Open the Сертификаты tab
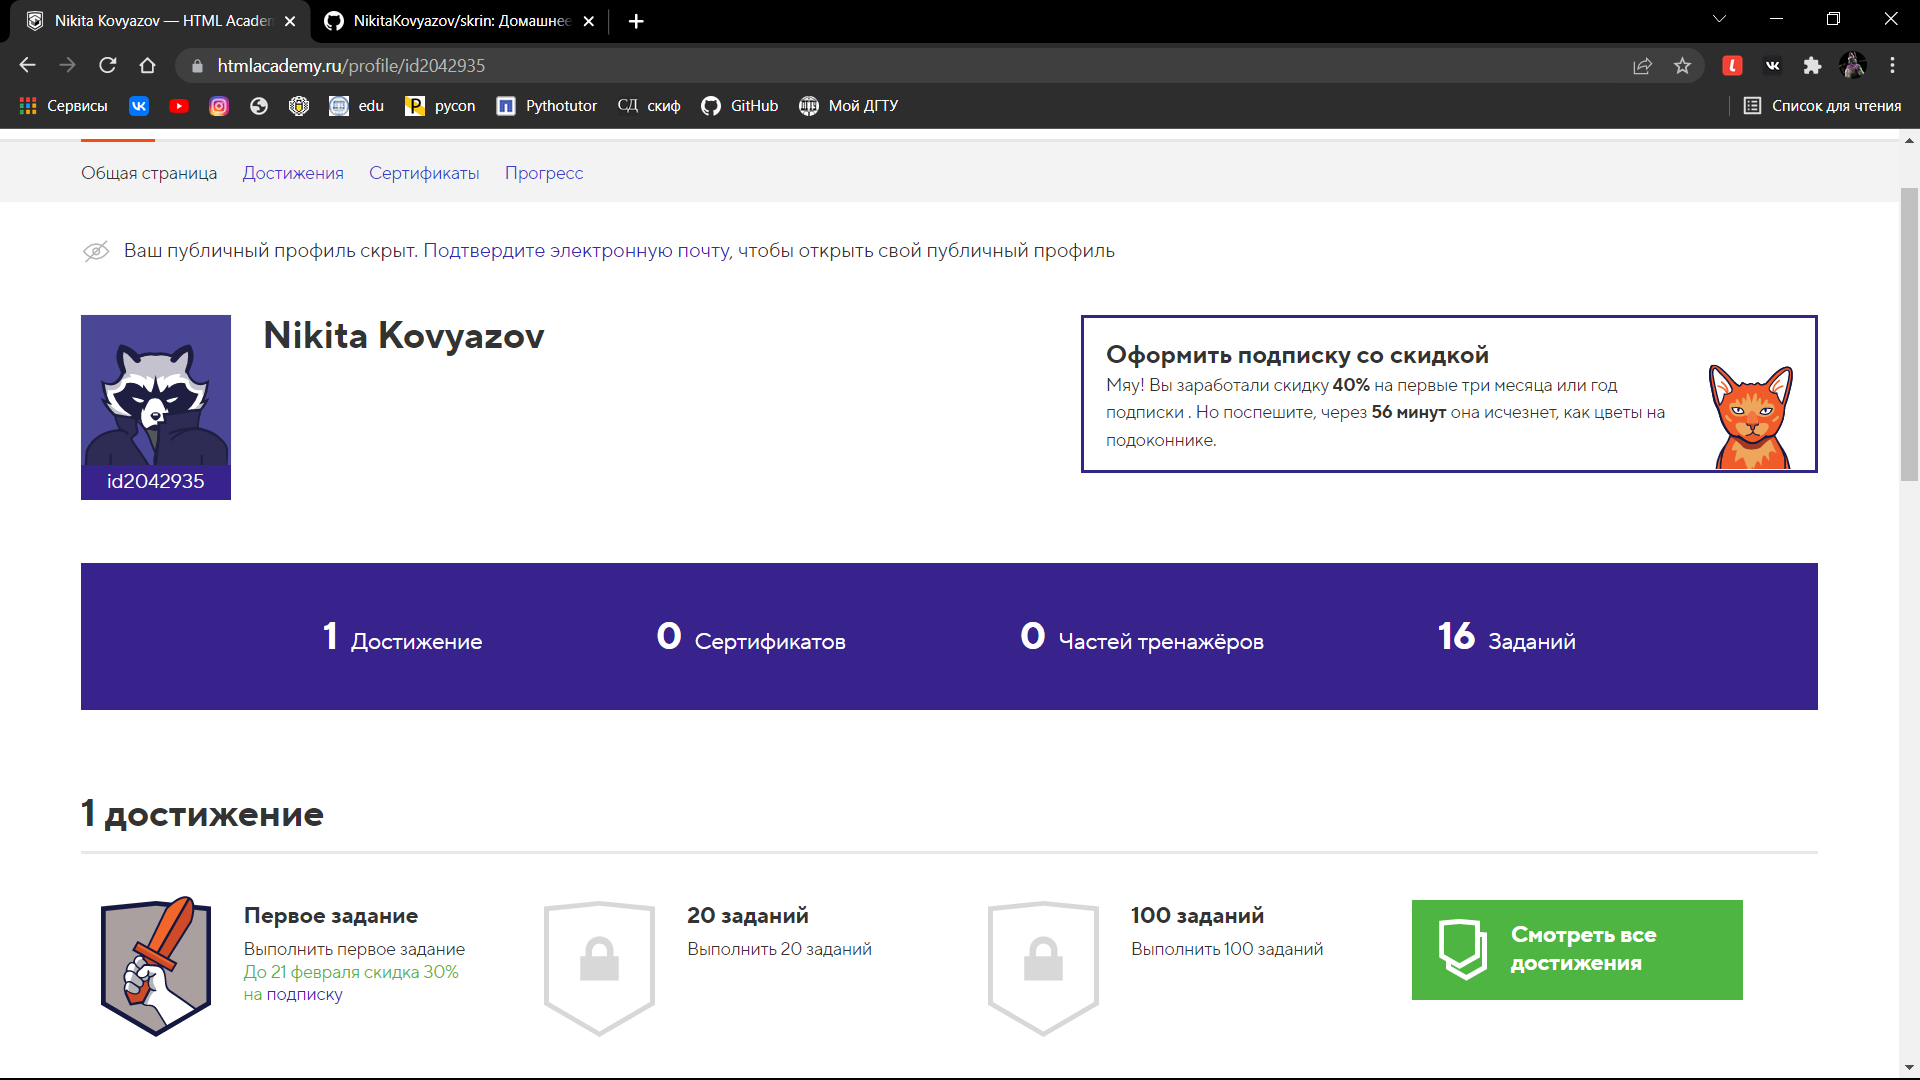This screenshot has height=1080, width=1920. [424, 173]
